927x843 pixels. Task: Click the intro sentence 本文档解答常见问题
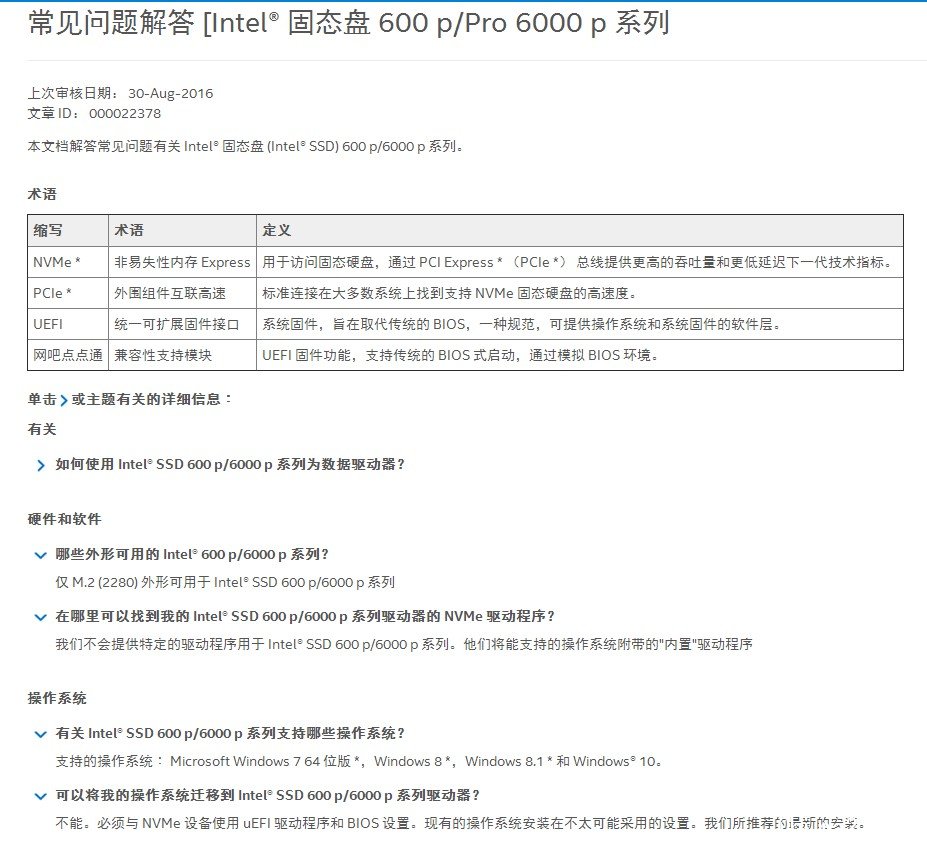[x=245, y=147]
